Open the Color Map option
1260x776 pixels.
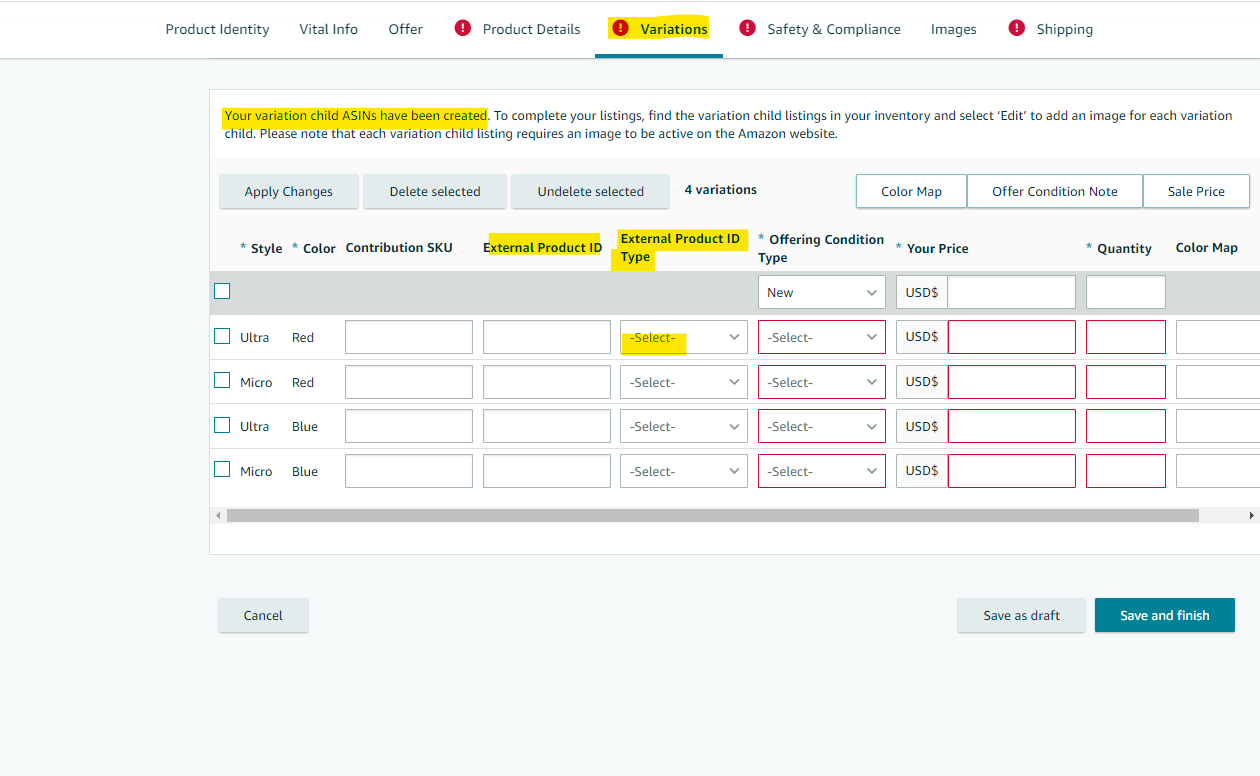coord(911,191)
